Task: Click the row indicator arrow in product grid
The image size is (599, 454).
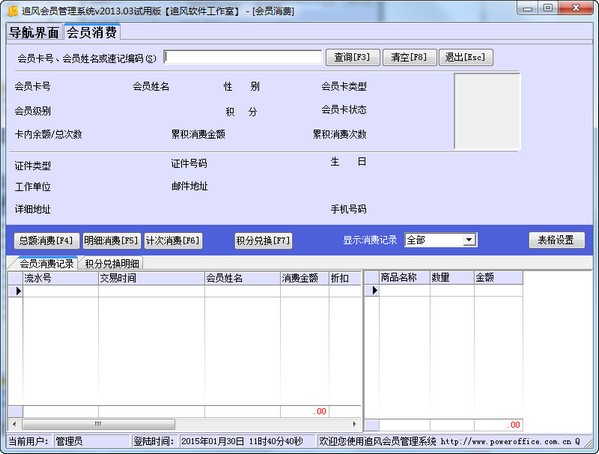Action: pos(374,290)
